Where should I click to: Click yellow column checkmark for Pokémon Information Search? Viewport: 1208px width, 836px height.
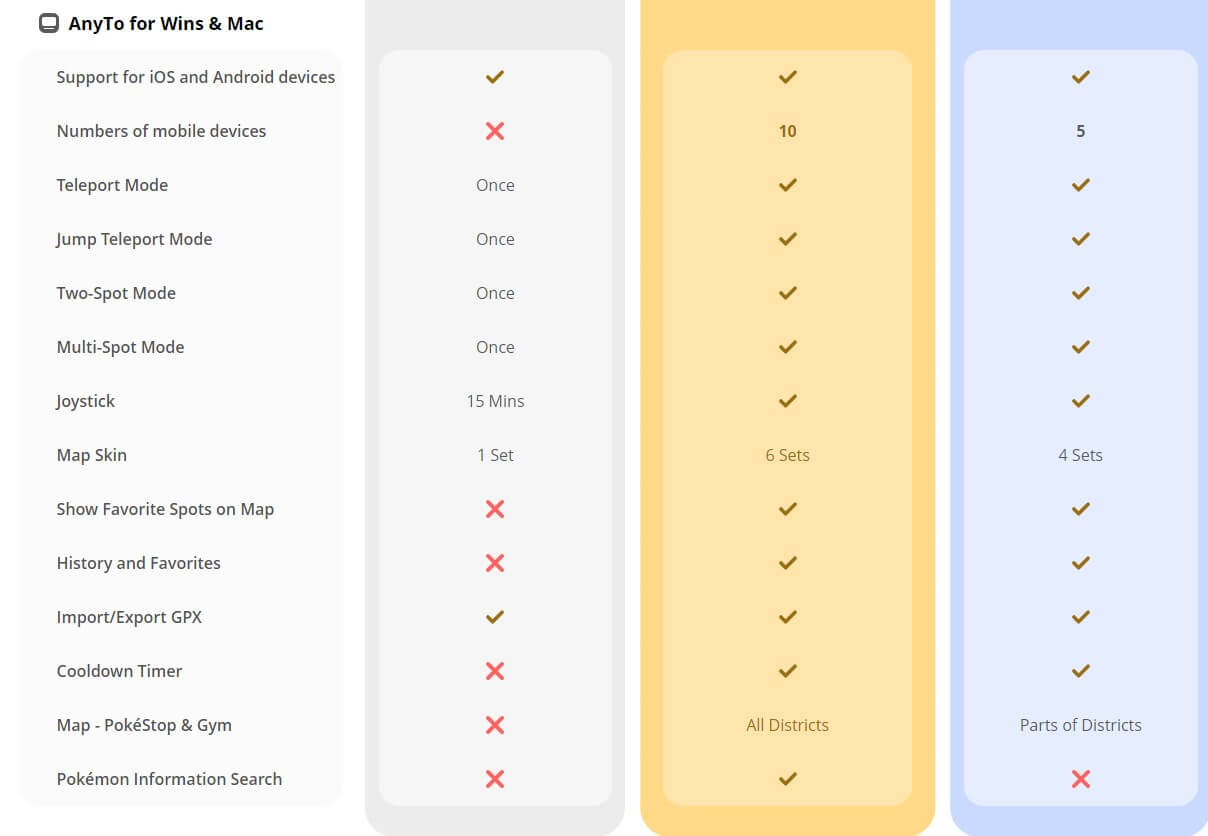pos(787,779)
